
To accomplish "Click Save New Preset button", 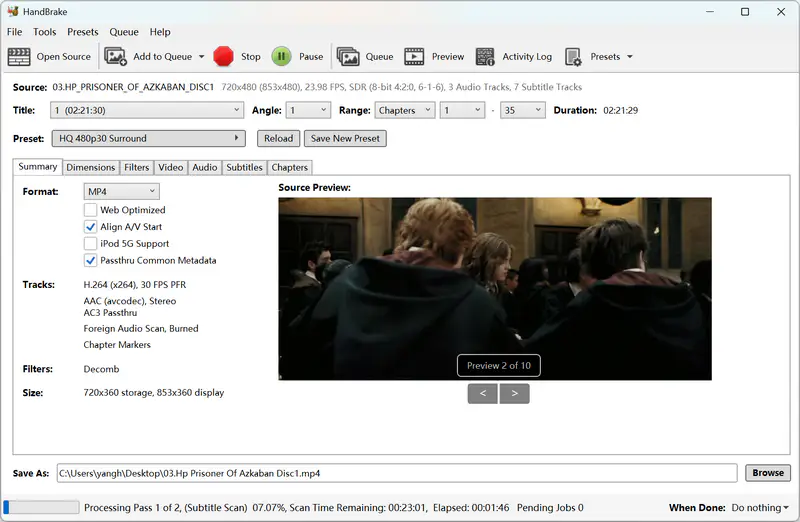I will [345, 138].
